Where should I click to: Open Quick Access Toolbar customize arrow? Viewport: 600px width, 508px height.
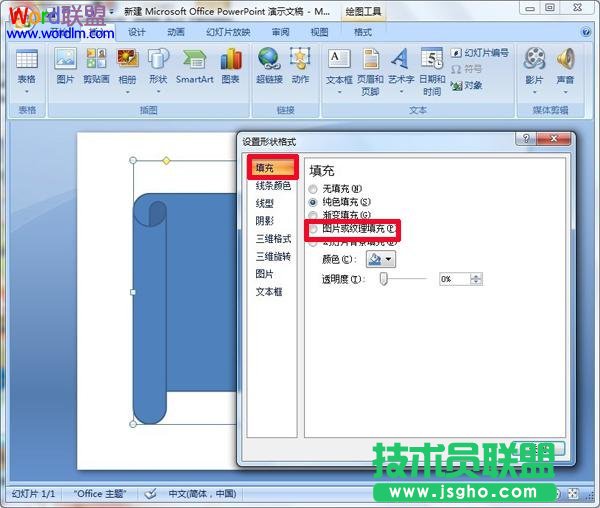point(111,12)
